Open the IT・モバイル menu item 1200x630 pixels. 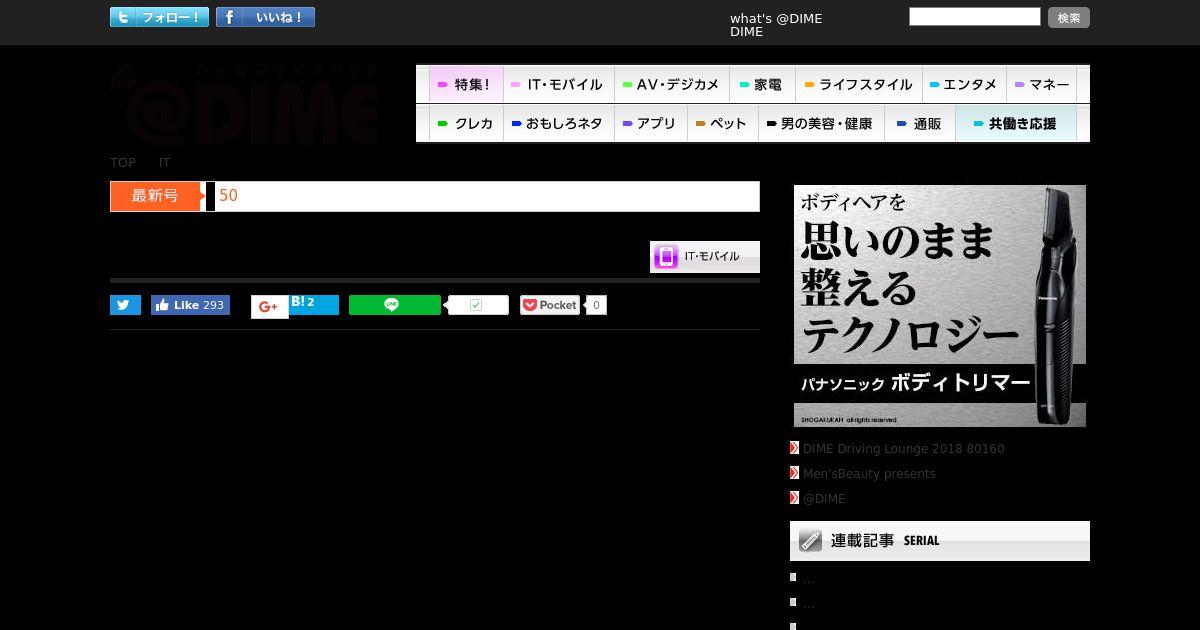pyautogui.click(x=558, y=84)
